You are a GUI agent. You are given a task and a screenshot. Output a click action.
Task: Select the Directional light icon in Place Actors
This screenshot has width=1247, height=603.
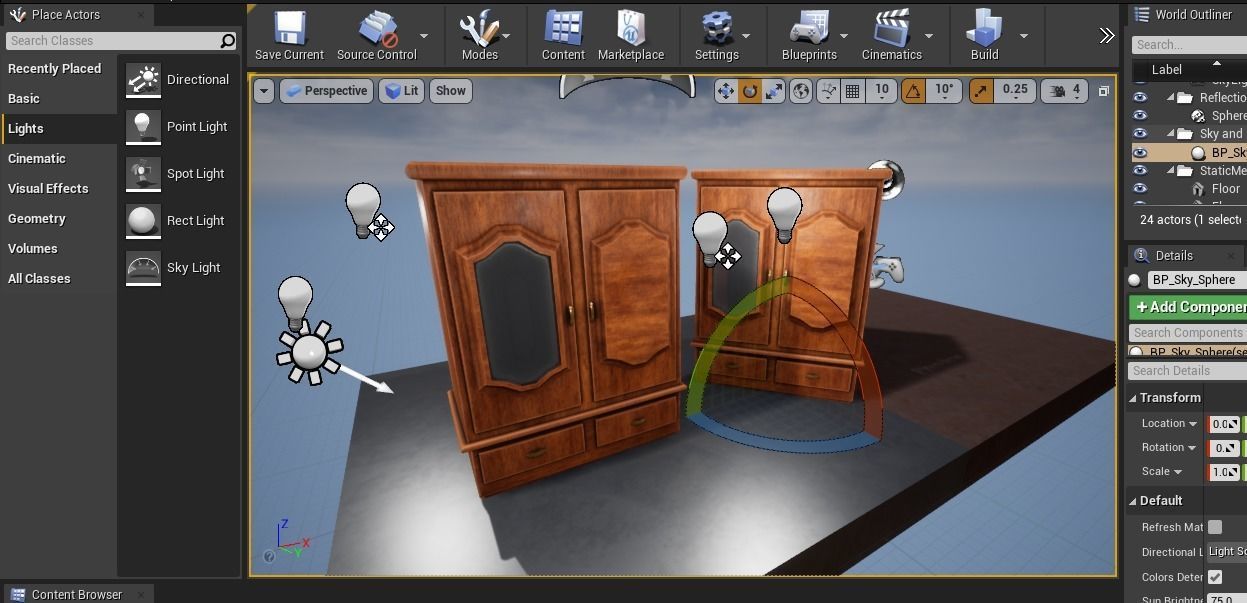[143, 80]
